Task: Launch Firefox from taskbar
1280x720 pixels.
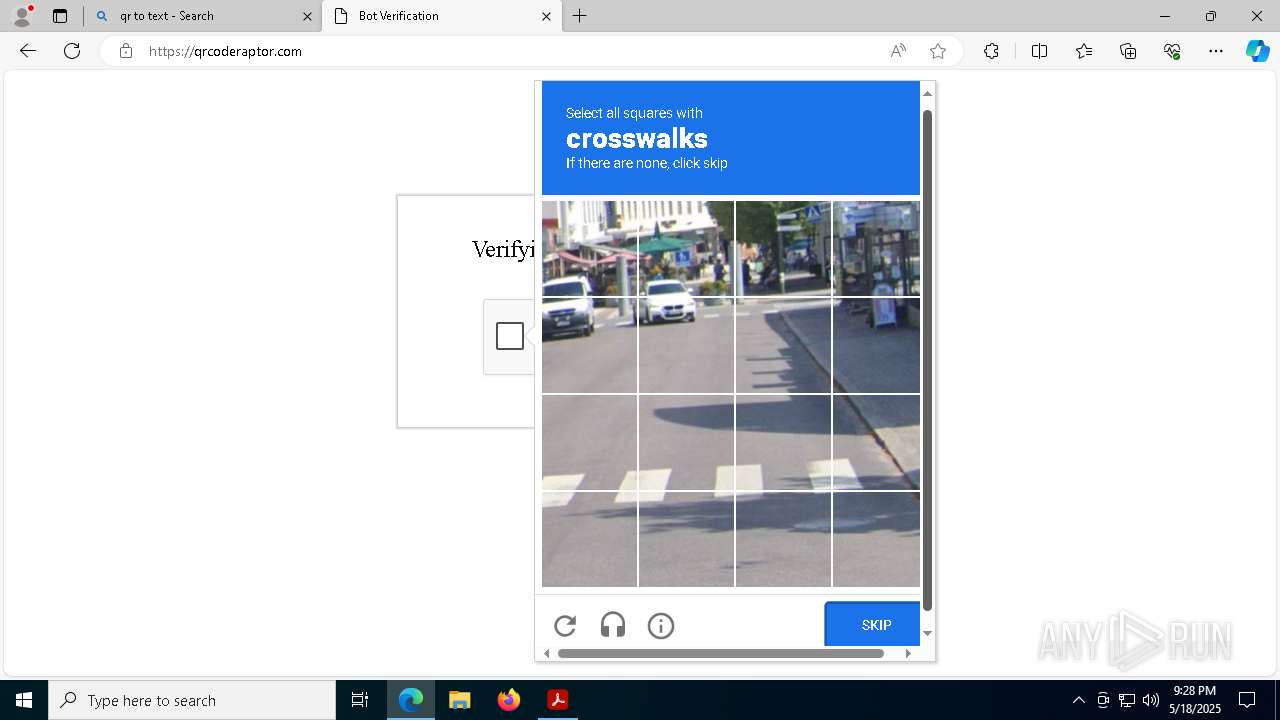Action: [x=509, y=700]
